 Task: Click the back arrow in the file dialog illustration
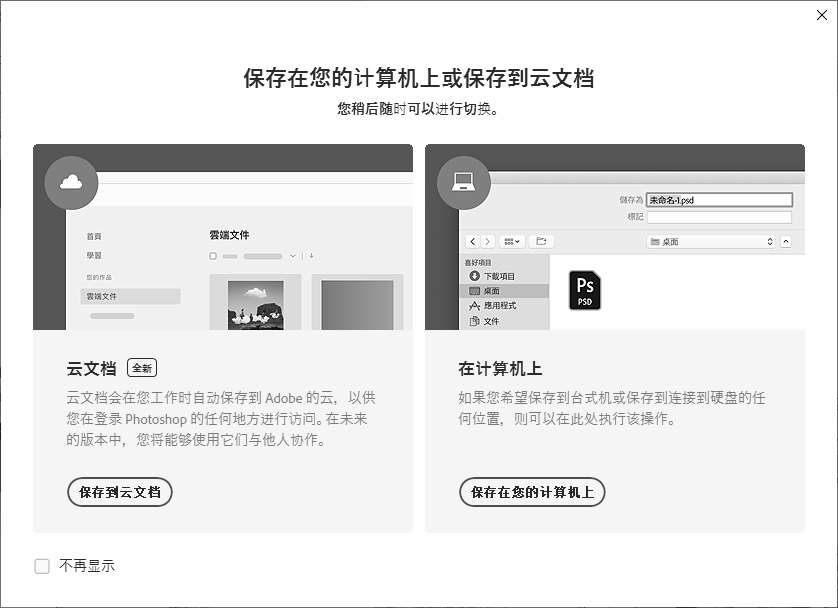pos(473,241)
